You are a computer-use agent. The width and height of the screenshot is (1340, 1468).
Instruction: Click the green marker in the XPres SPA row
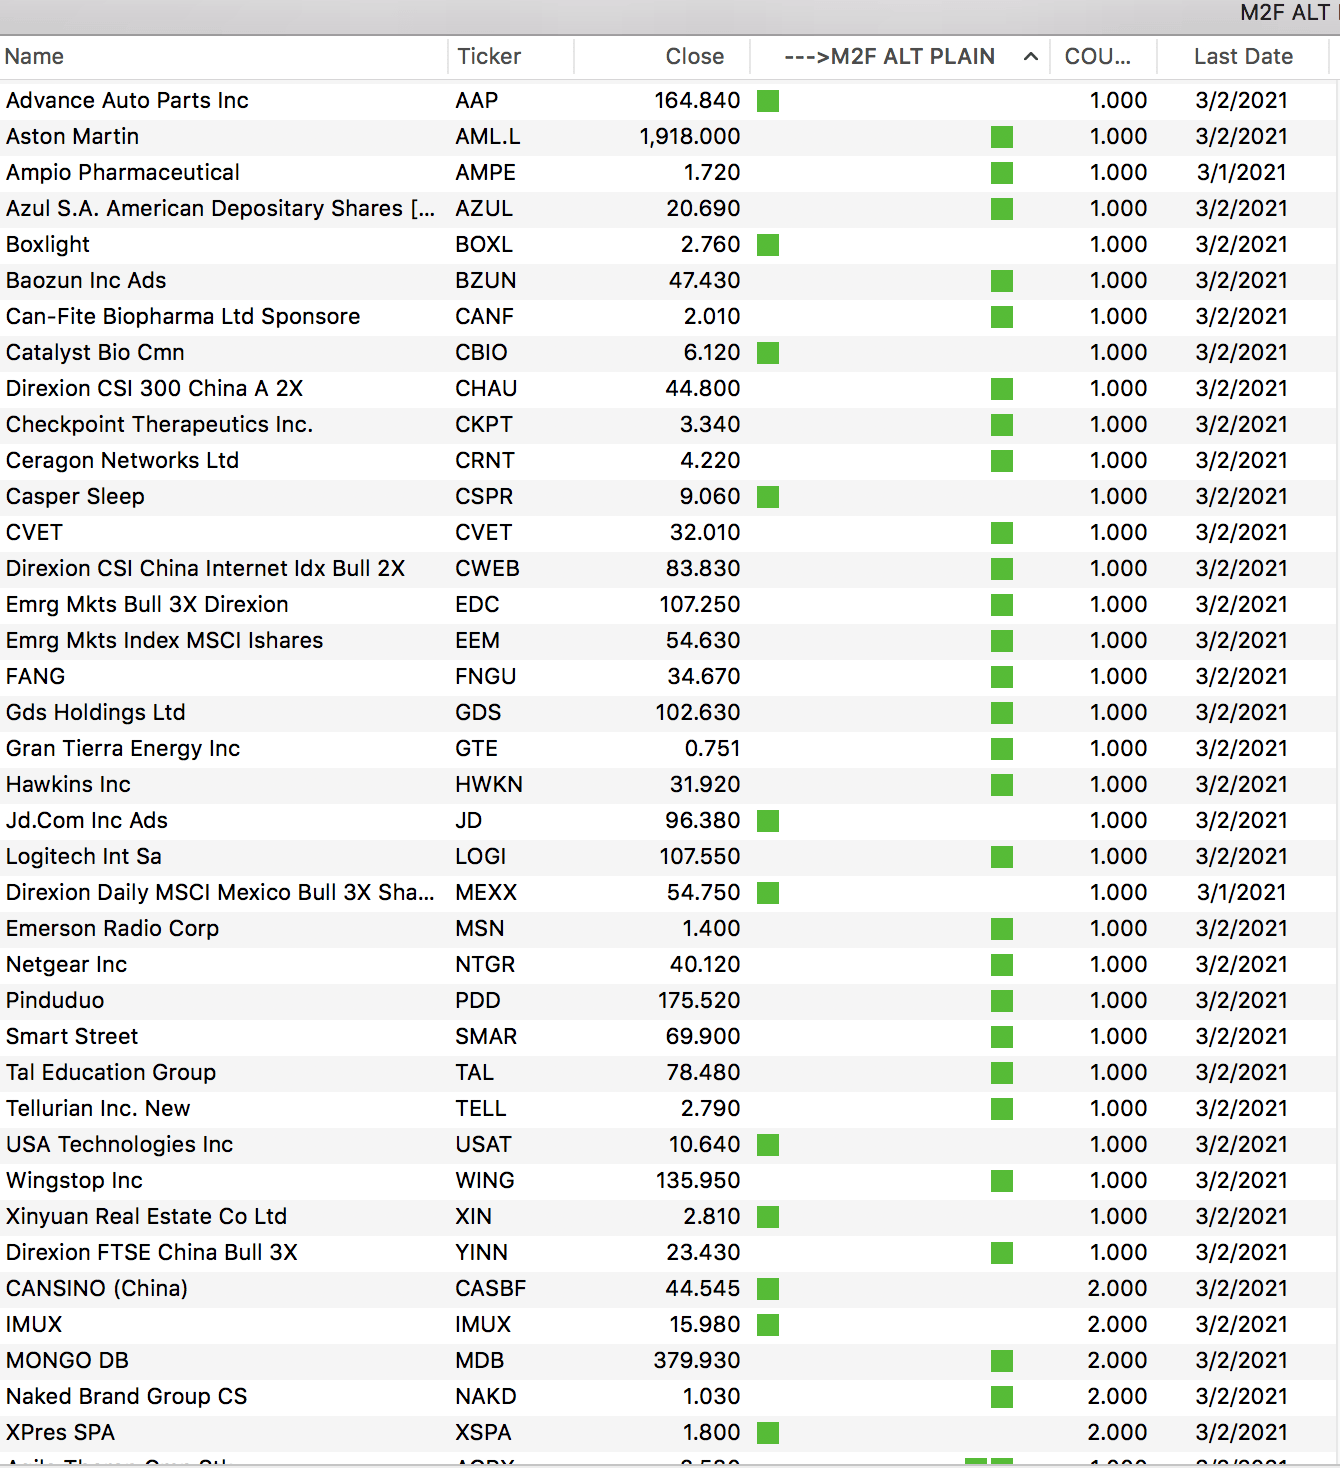click(768, 1433)
